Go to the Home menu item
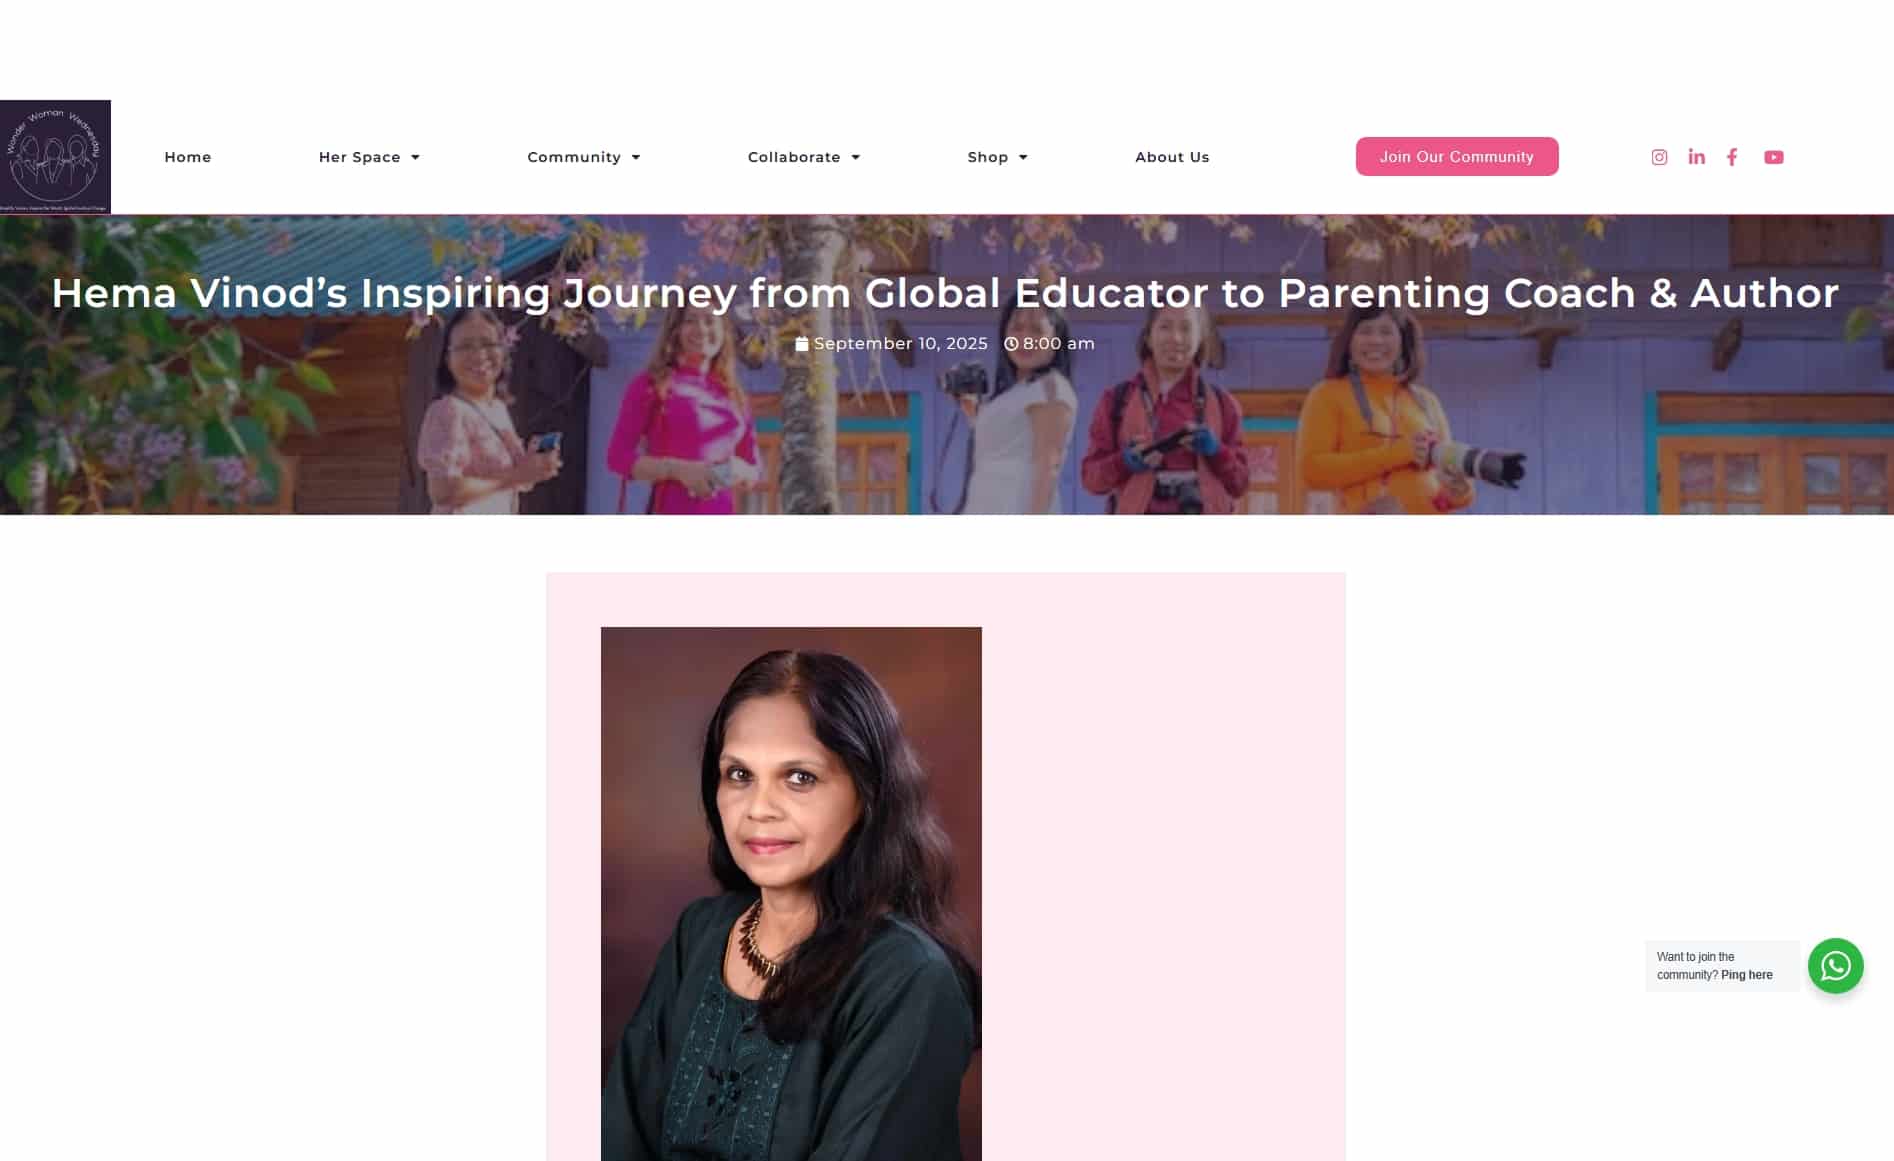 tap(188, 157)
